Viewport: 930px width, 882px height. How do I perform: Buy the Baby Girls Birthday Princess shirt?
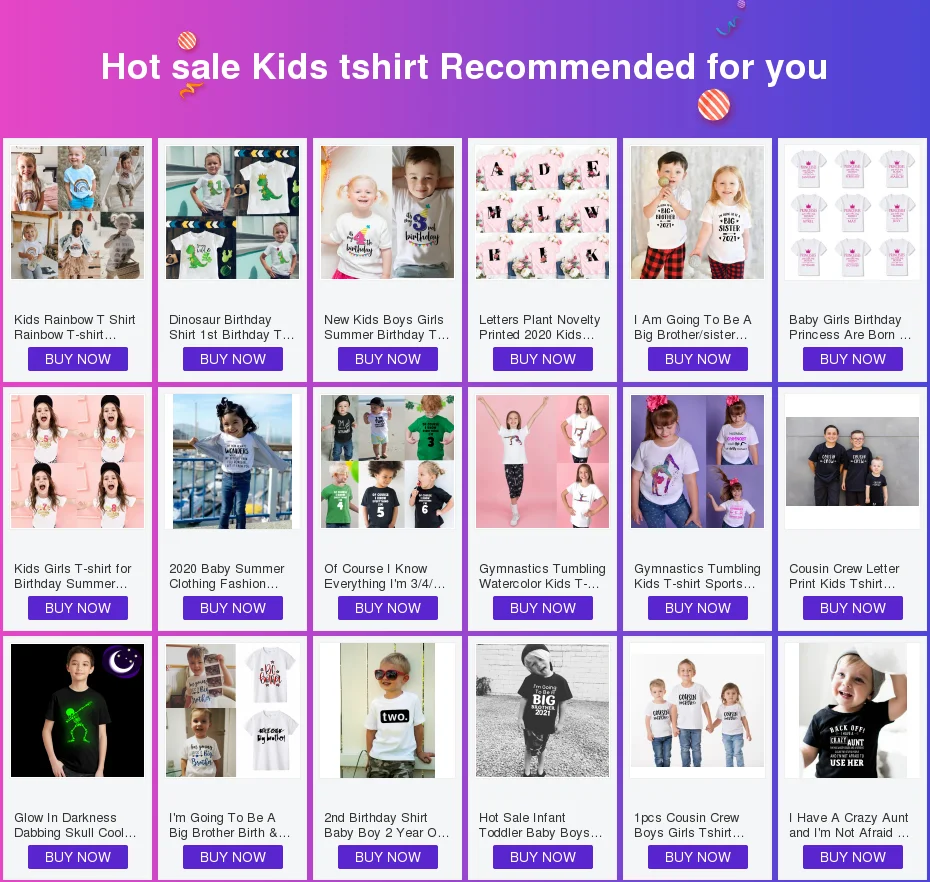(x=853, y=359)
